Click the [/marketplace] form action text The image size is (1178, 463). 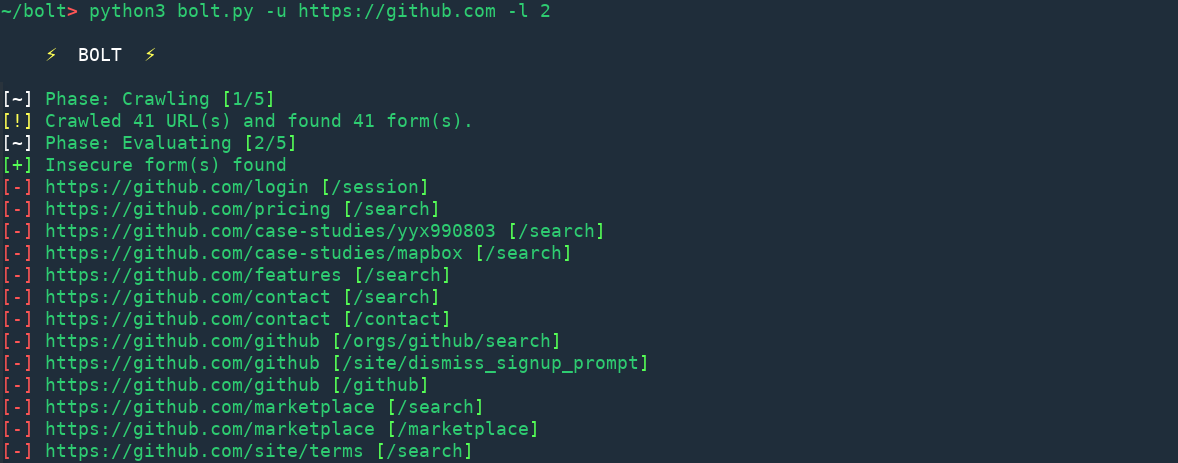tap(463, 429)
